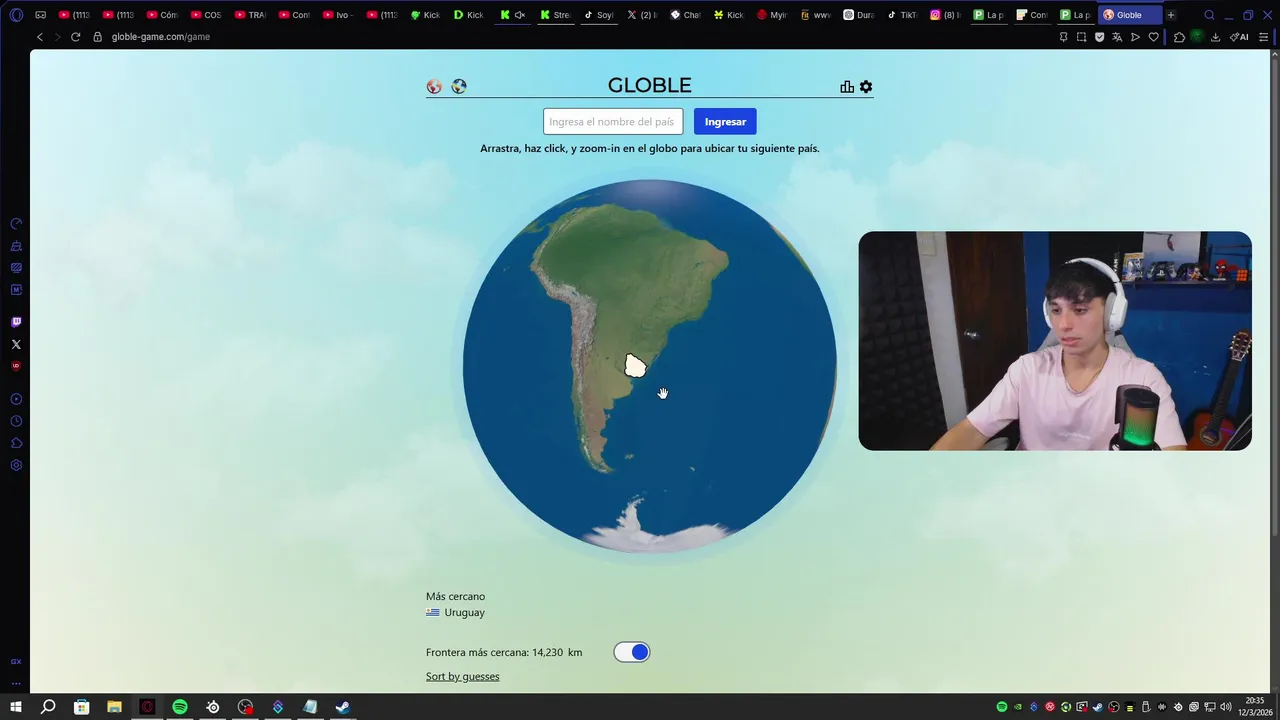Focus the country name input field
Screen dimensions: 1280x720
(613, 122)
